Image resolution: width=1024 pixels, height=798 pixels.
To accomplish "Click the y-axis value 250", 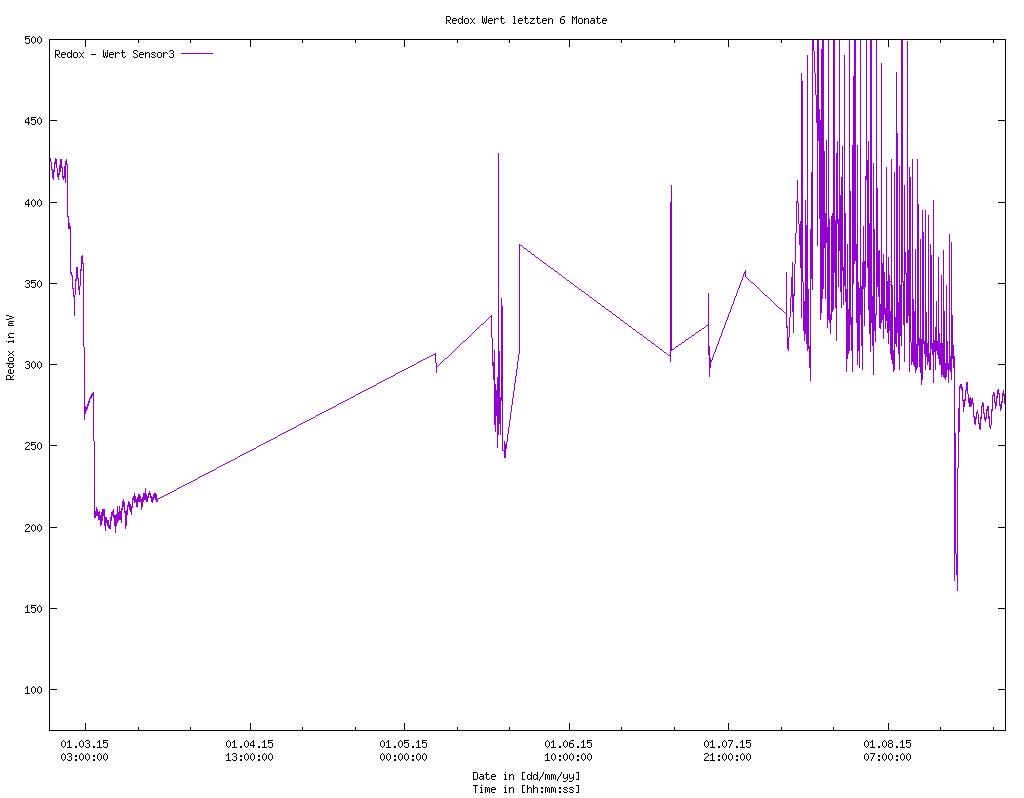I will [33, 446].
